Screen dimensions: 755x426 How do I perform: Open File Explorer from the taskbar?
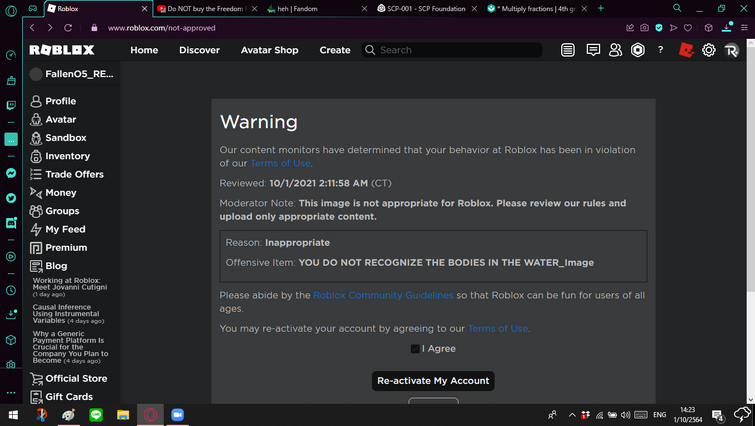point(123,415)
